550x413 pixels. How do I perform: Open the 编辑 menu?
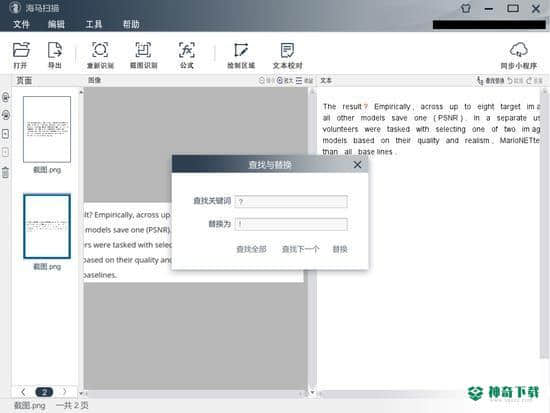(56, 24)
